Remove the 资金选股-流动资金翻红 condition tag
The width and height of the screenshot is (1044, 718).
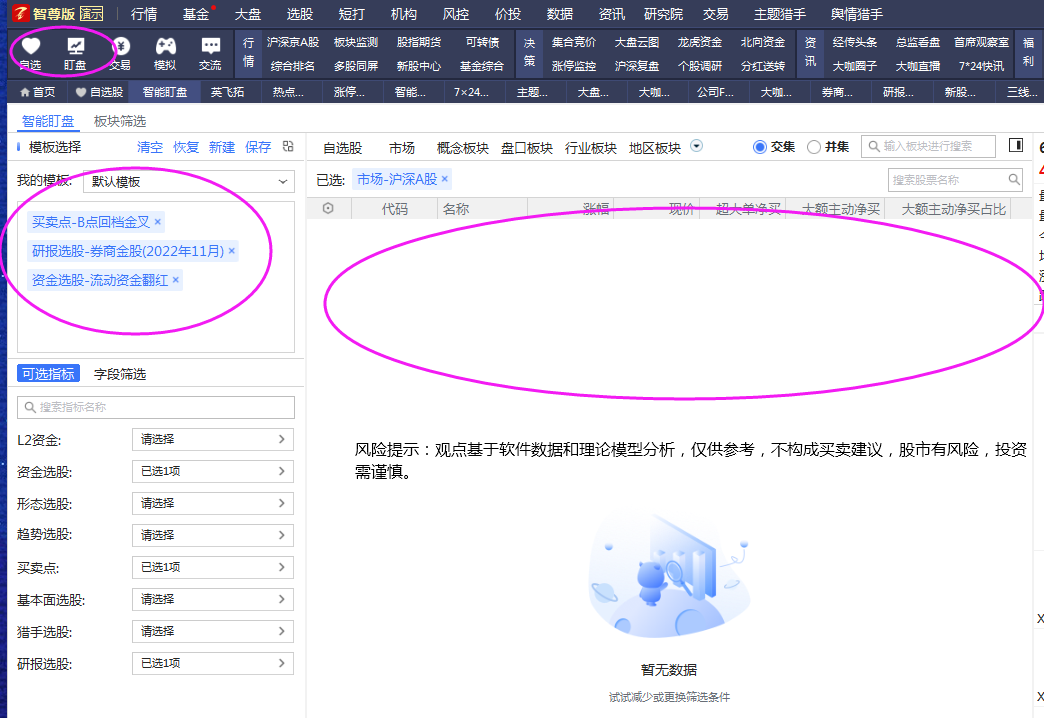pyautogui.click(x=176, y=280)
